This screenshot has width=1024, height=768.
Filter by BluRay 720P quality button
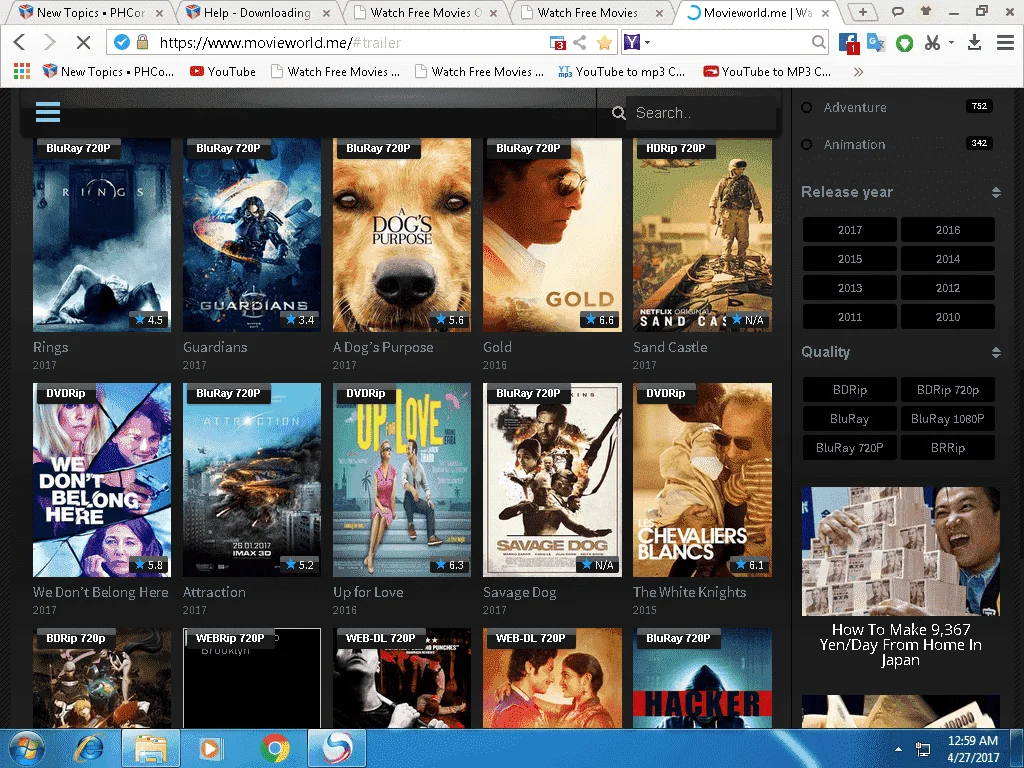click(850, 448)
